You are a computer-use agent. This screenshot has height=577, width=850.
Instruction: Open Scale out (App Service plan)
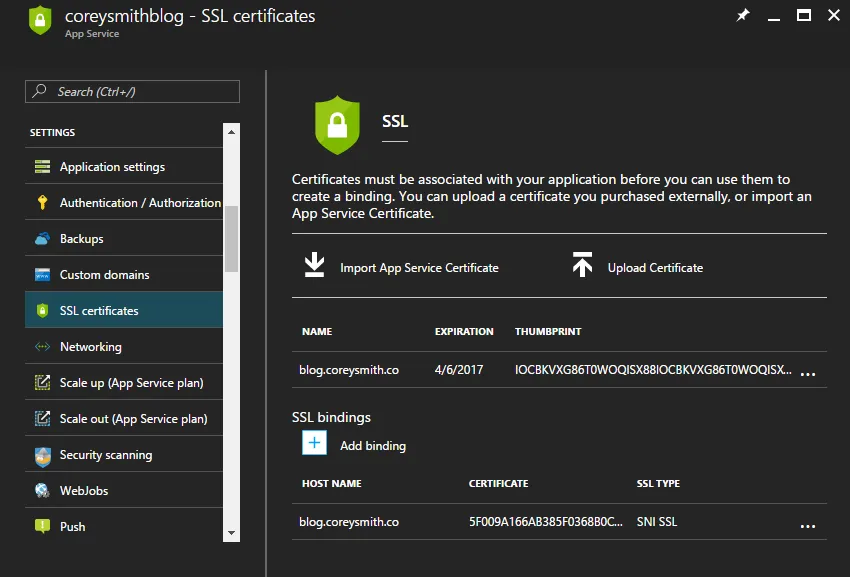click(x=124, y=418)
